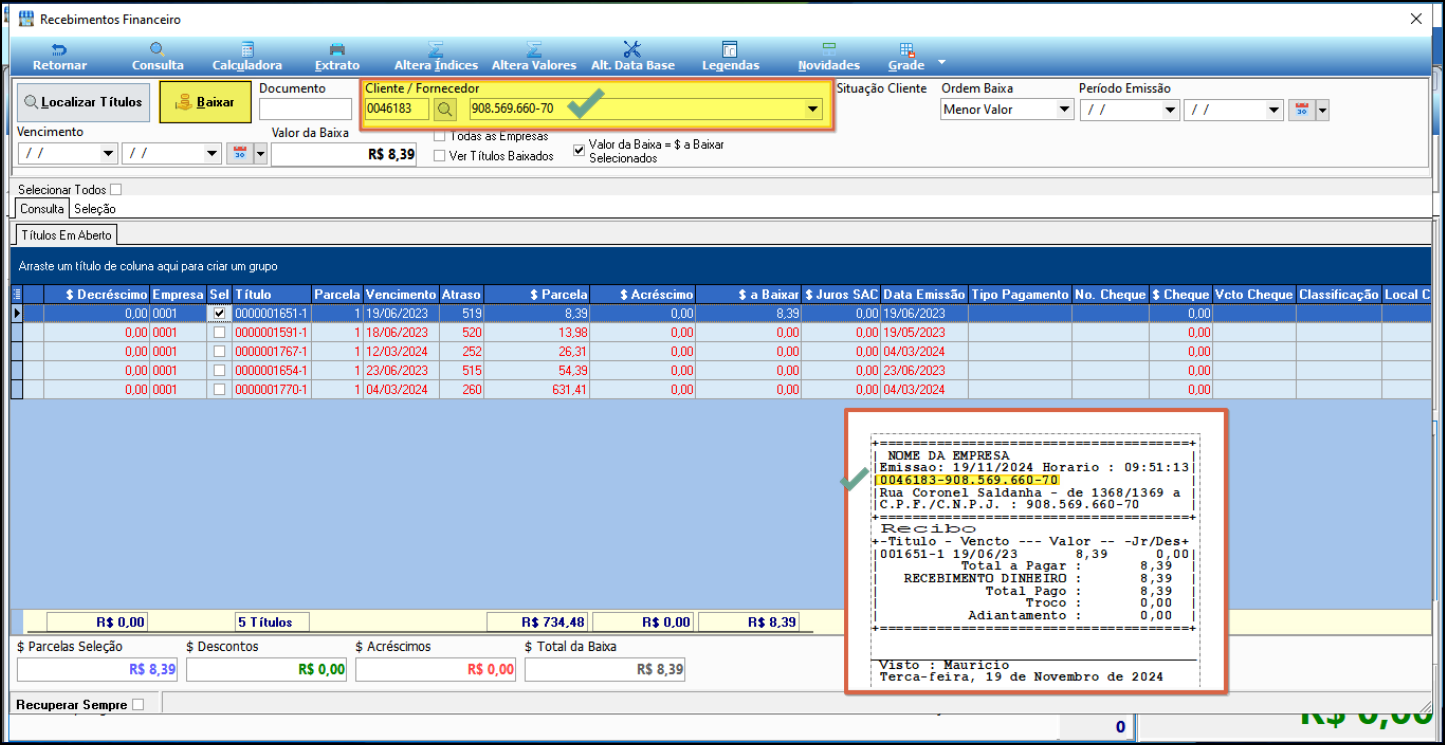Click $ Parcelas Seleção field
The width and height of the screenshot is (1445, 745).
click(97, 670)
